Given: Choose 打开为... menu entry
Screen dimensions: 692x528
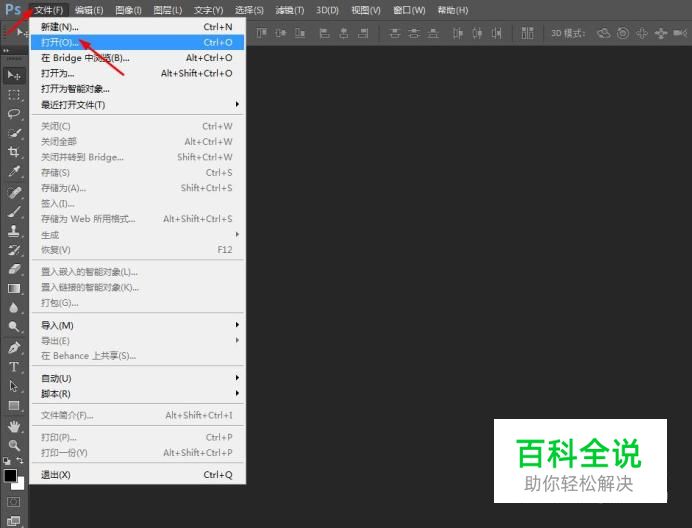Looking at the screenshot, I should (x=137, y=73).
